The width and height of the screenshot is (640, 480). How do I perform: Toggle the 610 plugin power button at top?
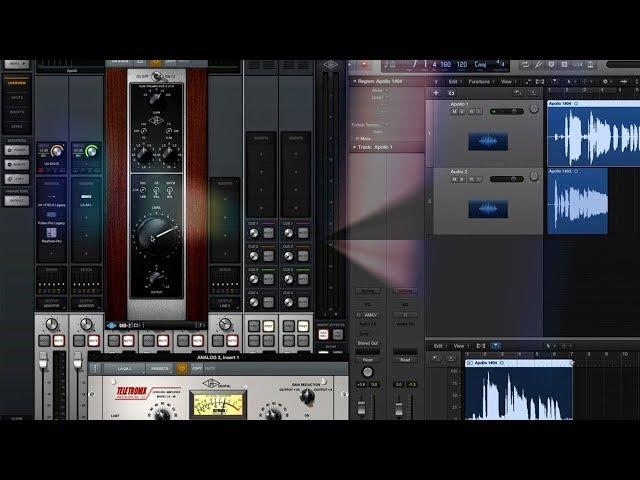155,62
